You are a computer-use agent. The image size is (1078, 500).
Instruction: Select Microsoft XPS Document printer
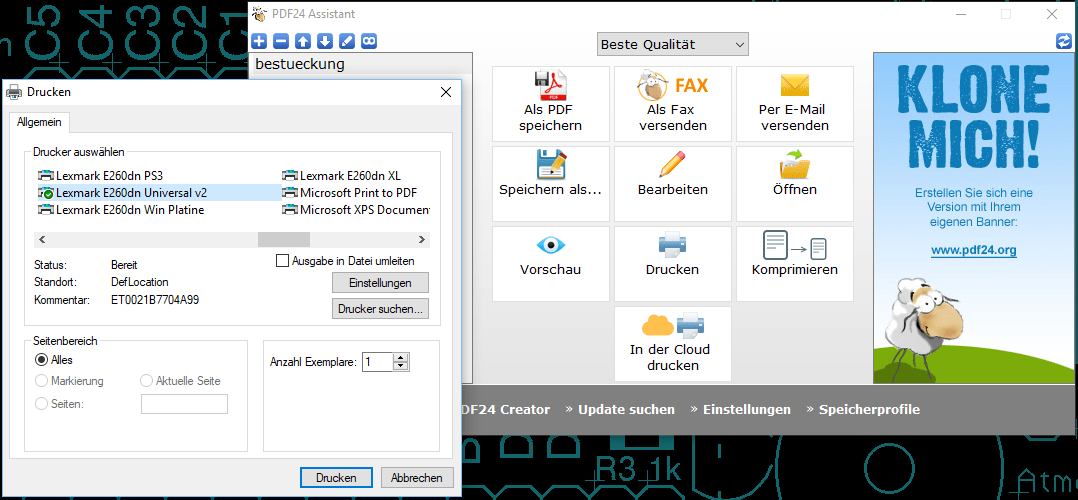click(355, 210)
